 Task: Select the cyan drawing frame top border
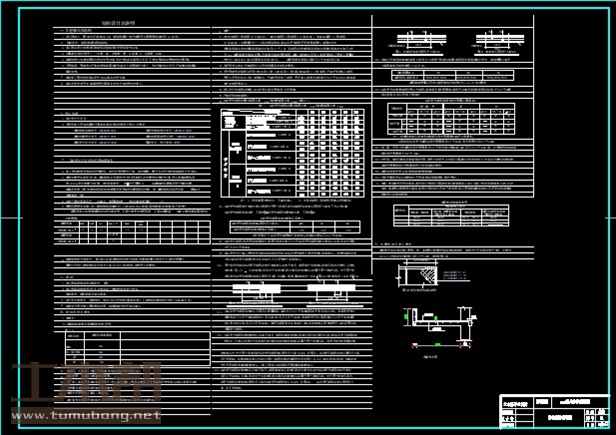click(300, 10)
